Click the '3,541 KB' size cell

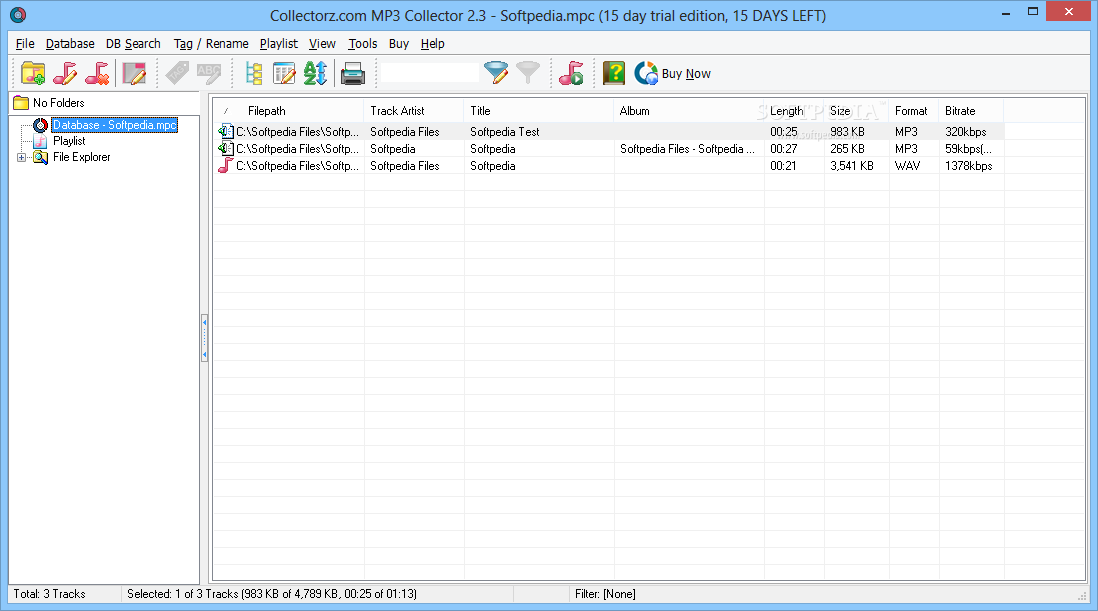click(x=852, y=166)
